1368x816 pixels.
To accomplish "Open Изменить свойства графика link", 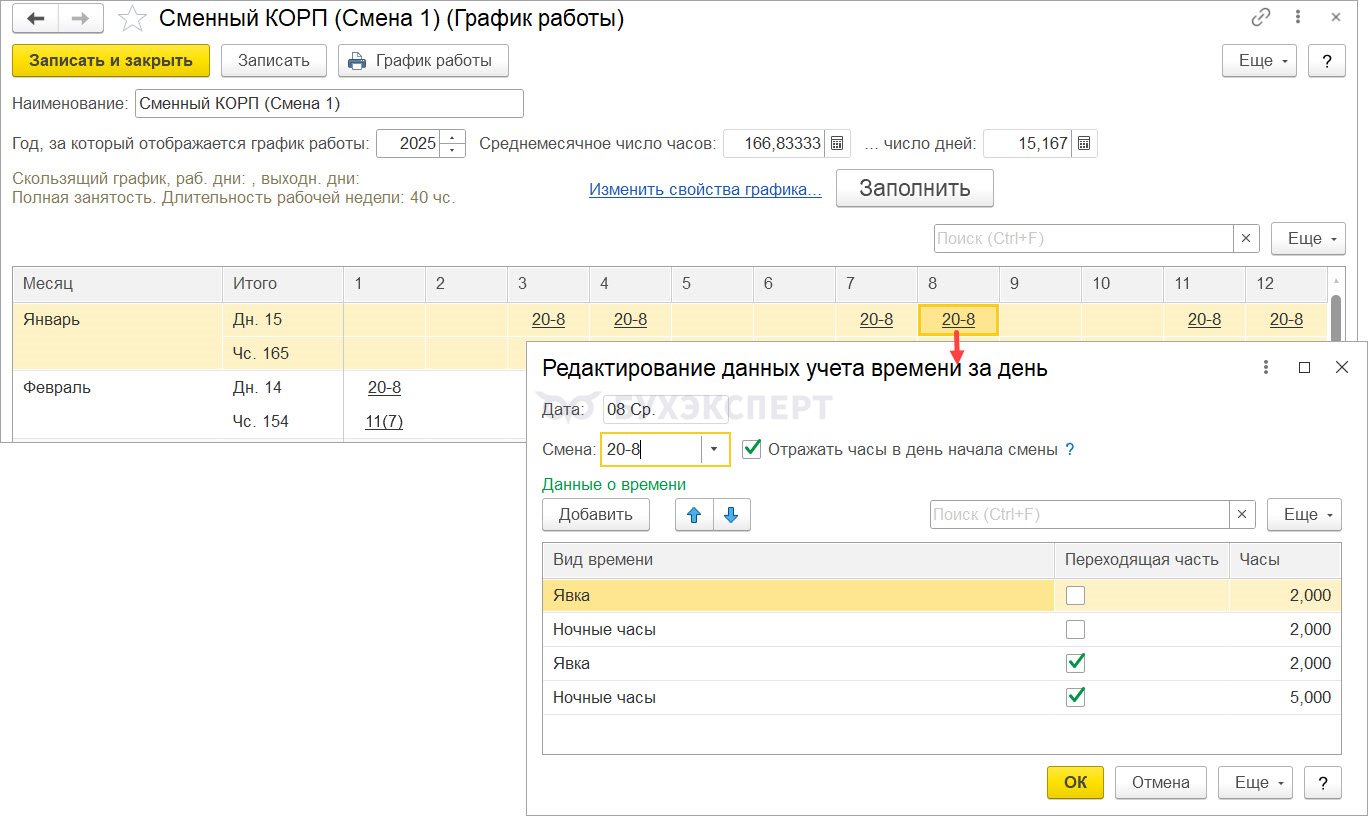I will pyautogui.click(x=705, y=190).
